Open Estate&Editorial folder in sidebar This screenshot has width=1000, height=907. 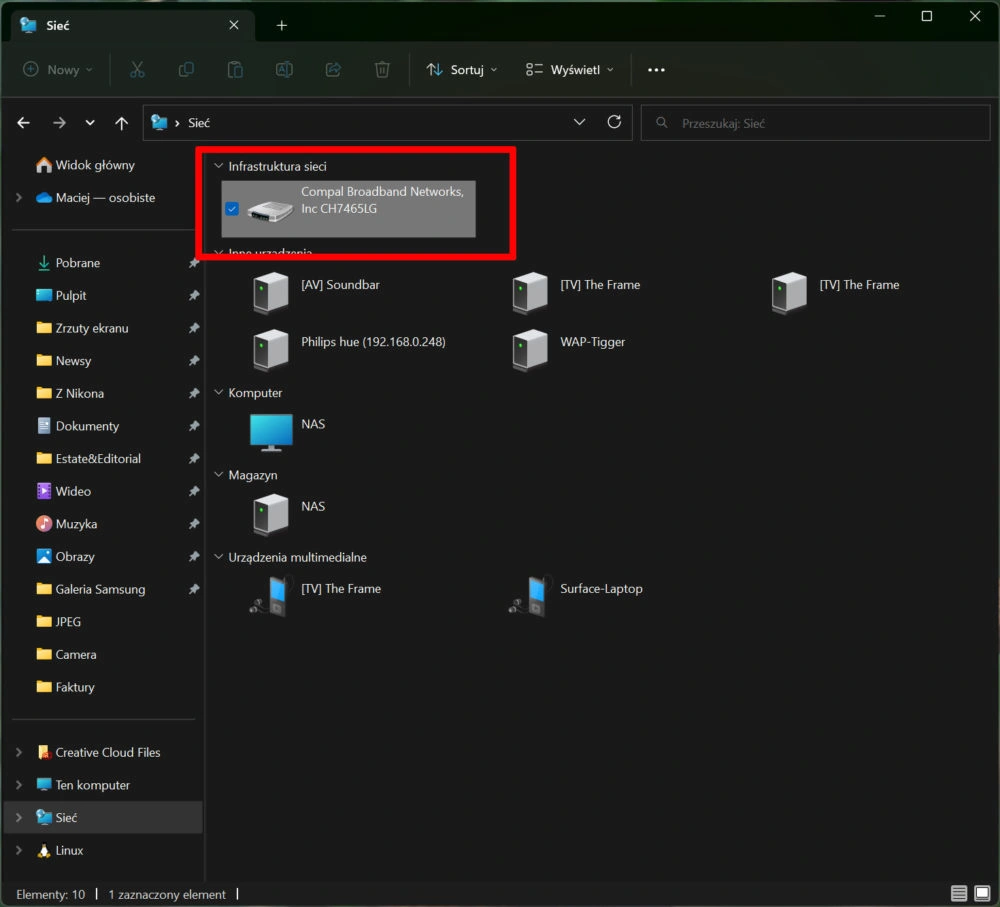click(98, 459)
